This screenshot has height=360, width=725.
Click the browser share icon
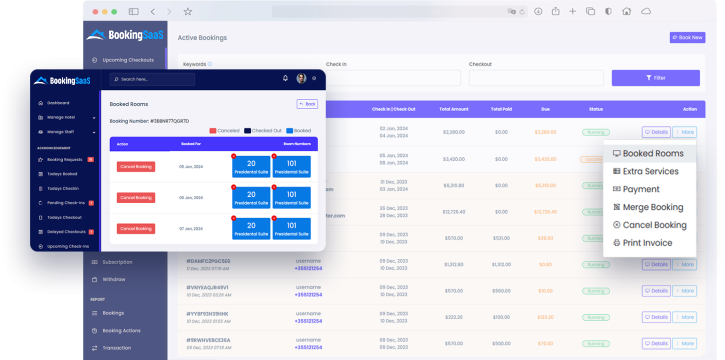tap(555, 12)
